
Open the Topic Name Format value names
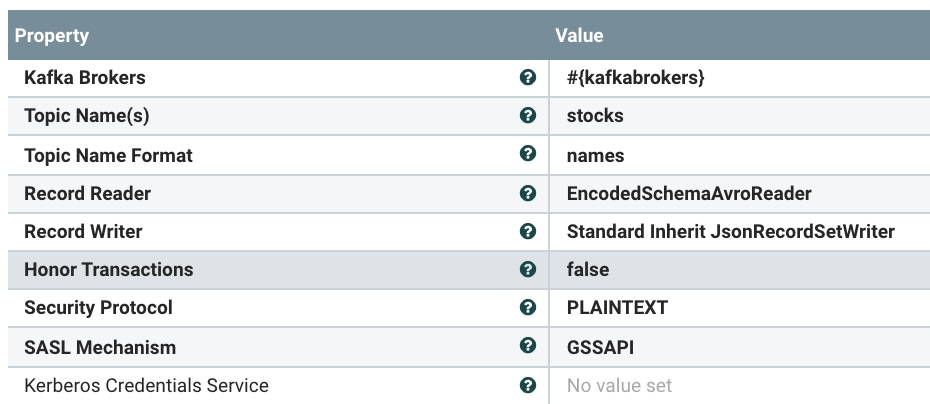[595, 155]
